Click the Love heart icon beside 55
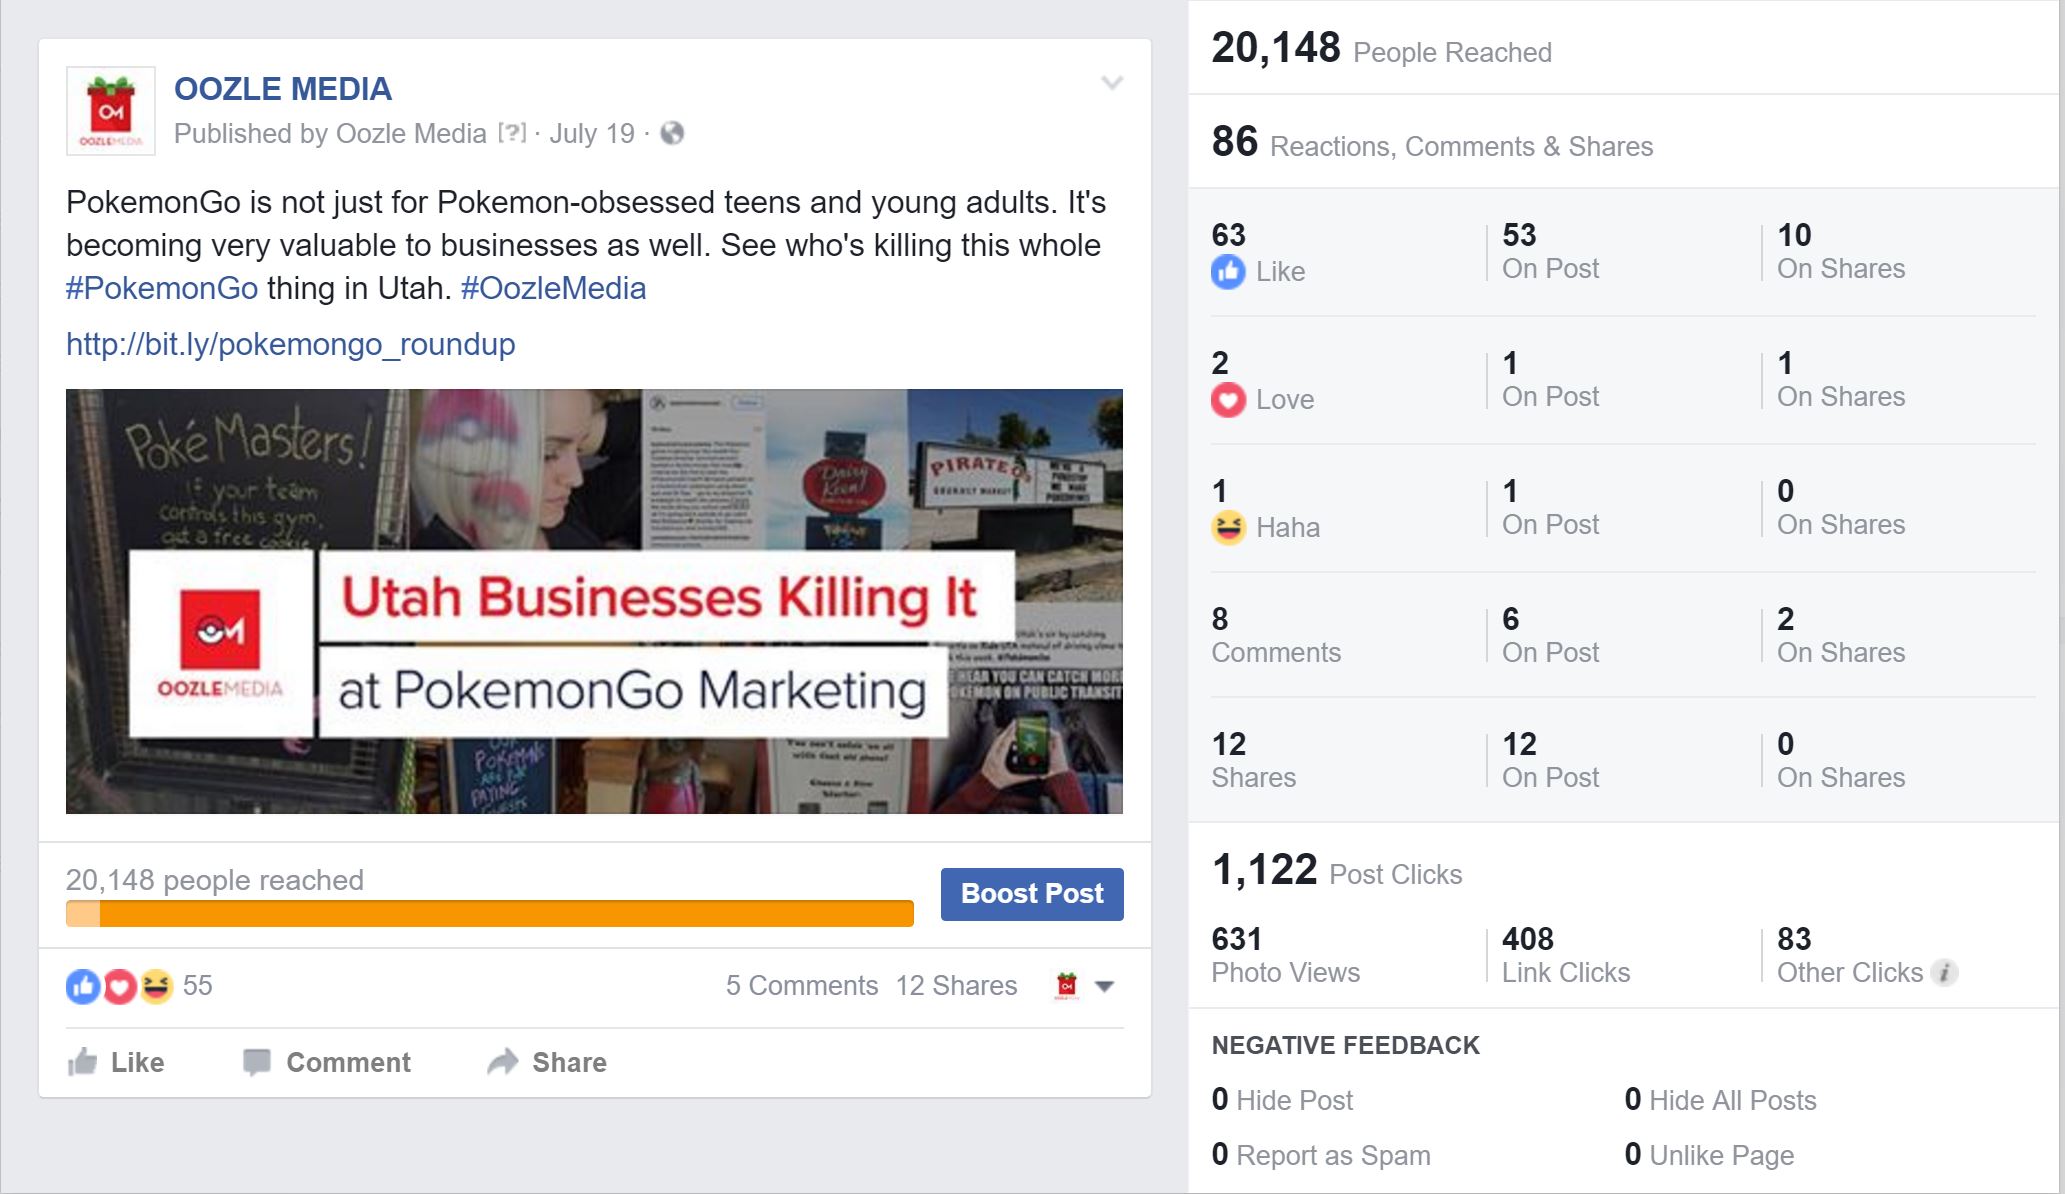The width and height of the screenshot is (2065, 1194). click(120, 987)
